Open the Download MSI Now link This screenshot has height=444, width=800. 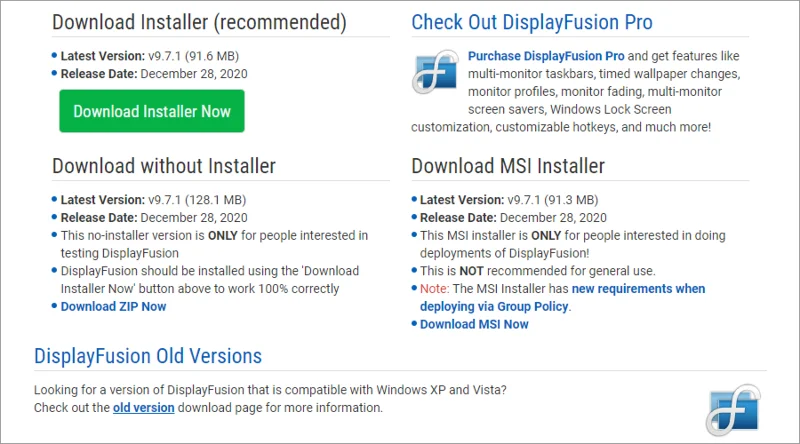[474, 324]
